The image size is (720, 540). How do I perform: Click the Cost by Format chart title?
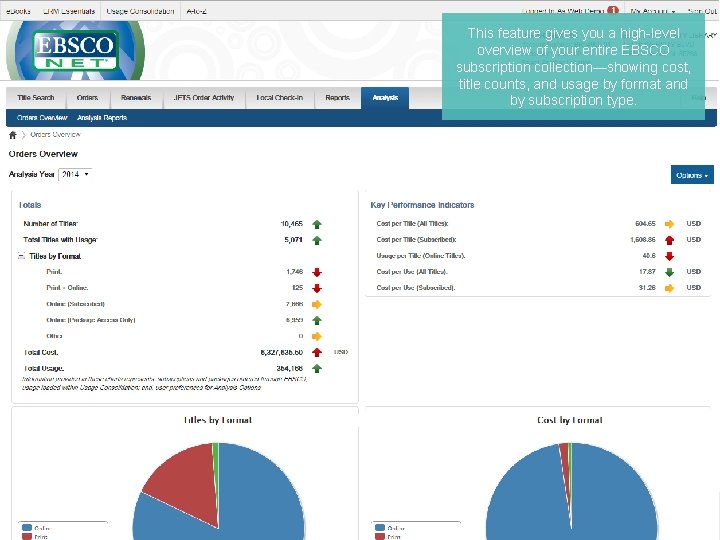(x=570, y=420)
